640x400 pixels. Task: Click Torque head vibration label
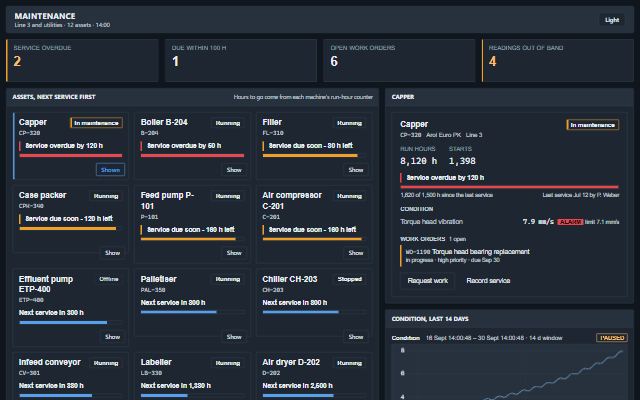[x=431, y=222]
